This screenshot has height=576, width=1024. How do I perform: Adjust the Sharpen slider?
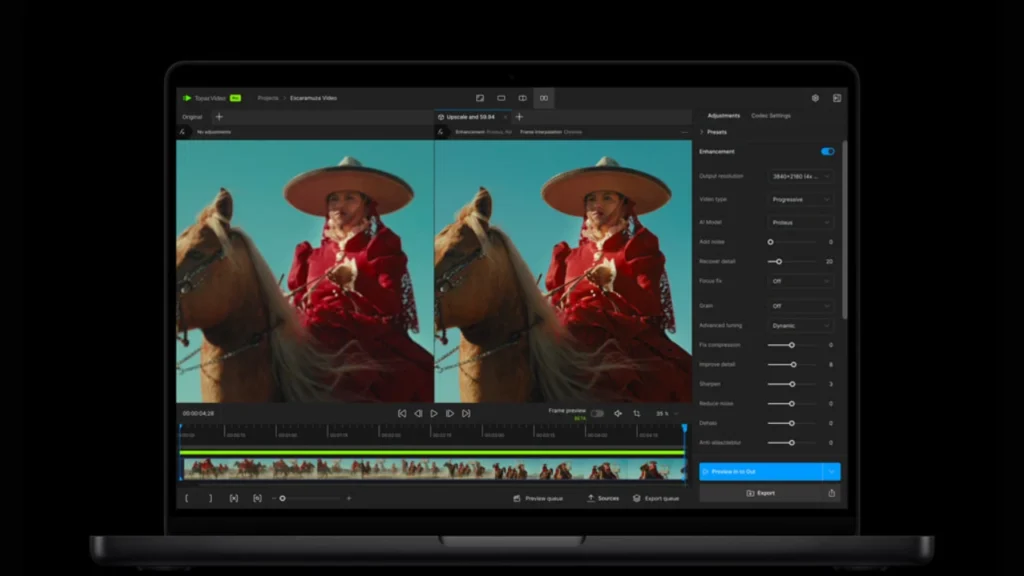pyautogui.click(x=790, y=383)
